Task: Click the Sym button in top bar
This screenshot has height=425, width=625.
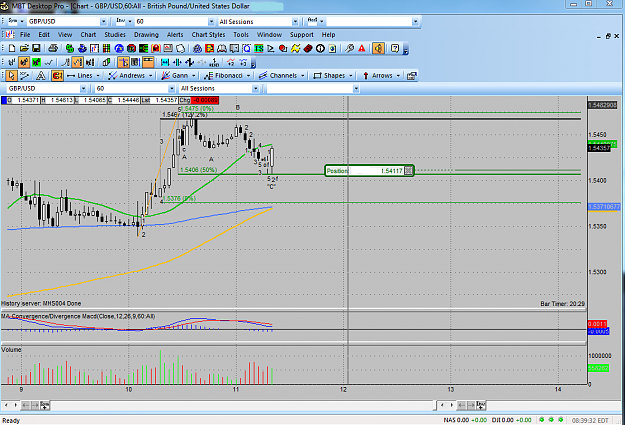Action: (13, 21)
